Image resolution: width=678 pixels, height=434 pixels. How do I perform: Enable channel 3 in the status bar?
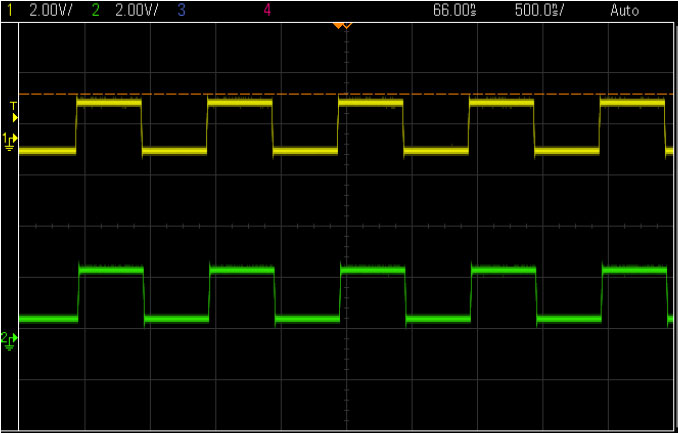181,9
